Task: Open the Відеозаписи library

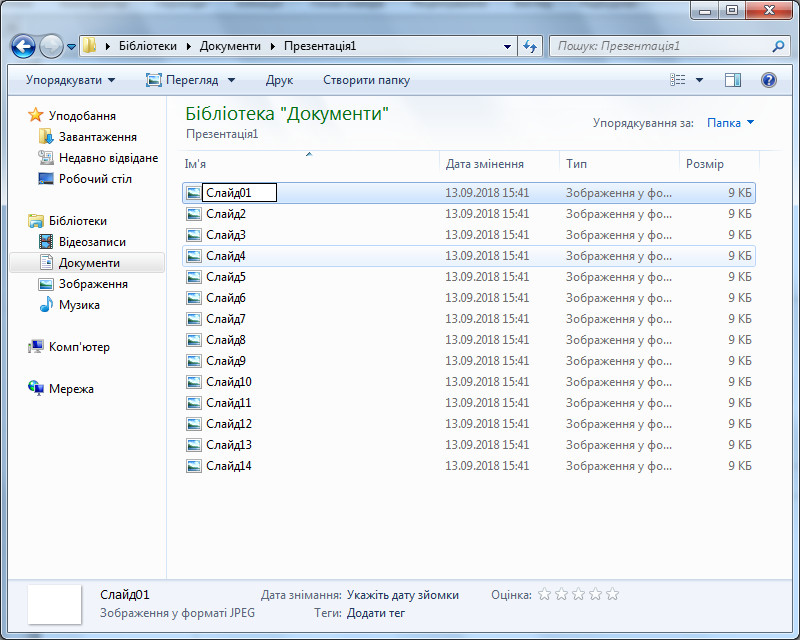Action: [x=92, y=242]
